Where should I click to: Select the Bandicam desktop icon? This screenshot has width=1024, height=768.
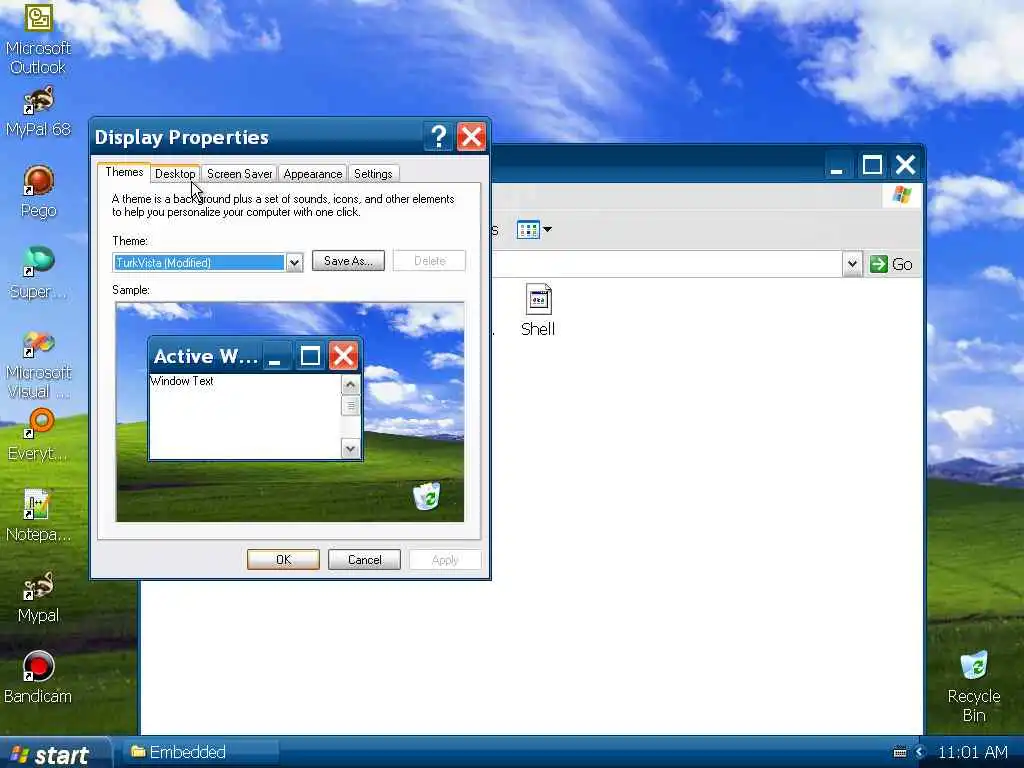tap(38, 678)
